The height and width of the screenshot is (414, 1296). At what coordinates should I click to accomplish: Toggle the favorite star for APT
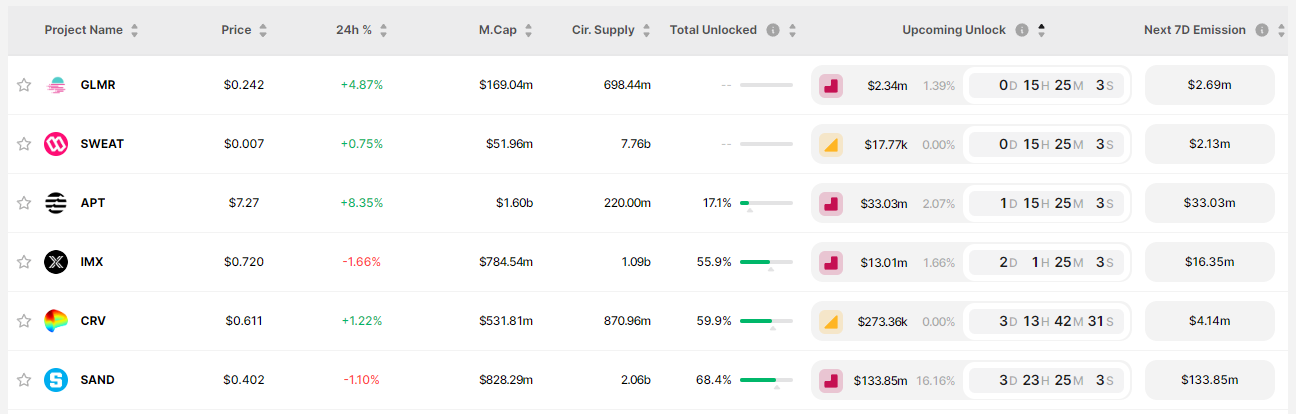[24, 203]
